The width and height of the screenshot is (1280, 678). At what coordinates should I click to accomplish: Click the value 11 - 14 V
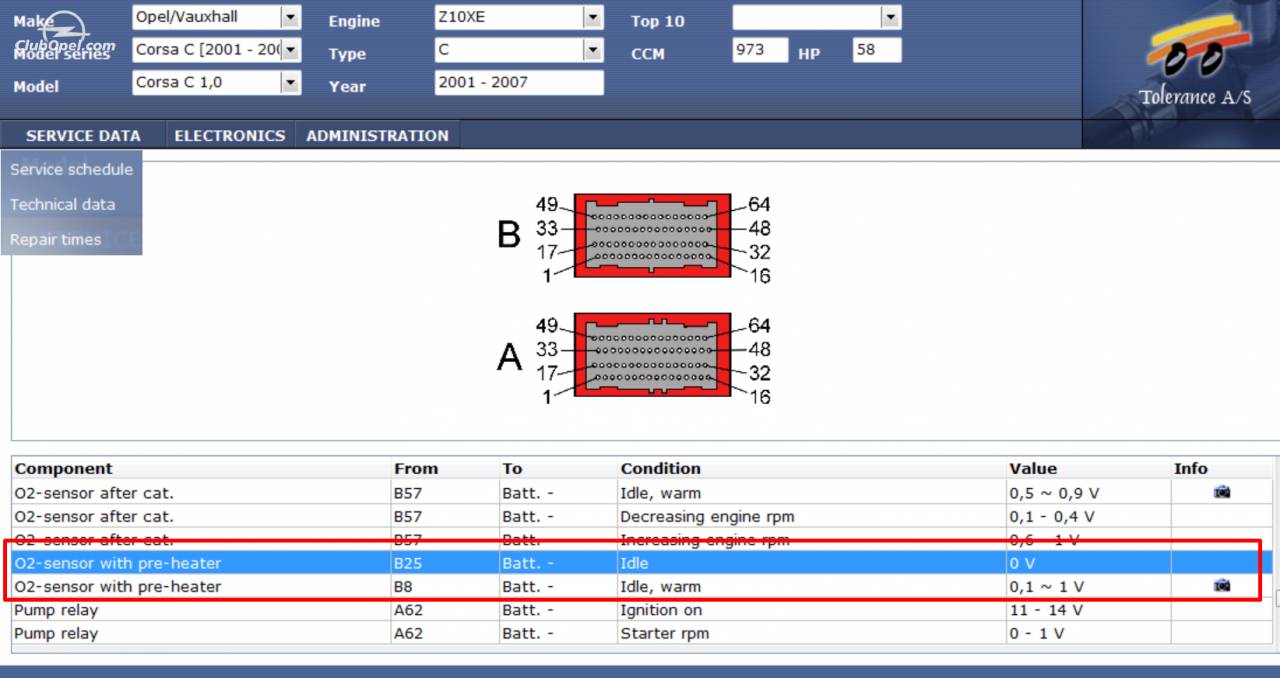(1046, 610)
